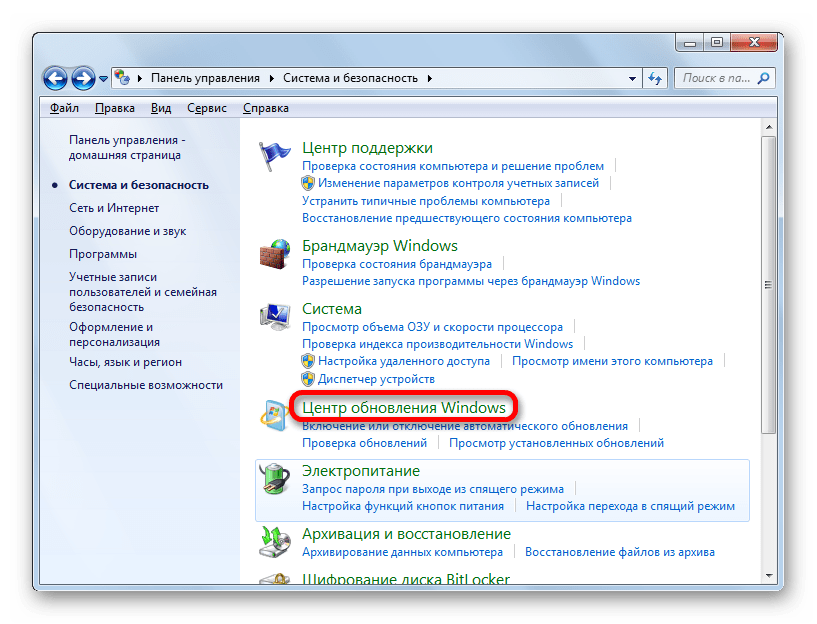
Task: Click the Центр поддержки flag icon
Action: point(274,157)
